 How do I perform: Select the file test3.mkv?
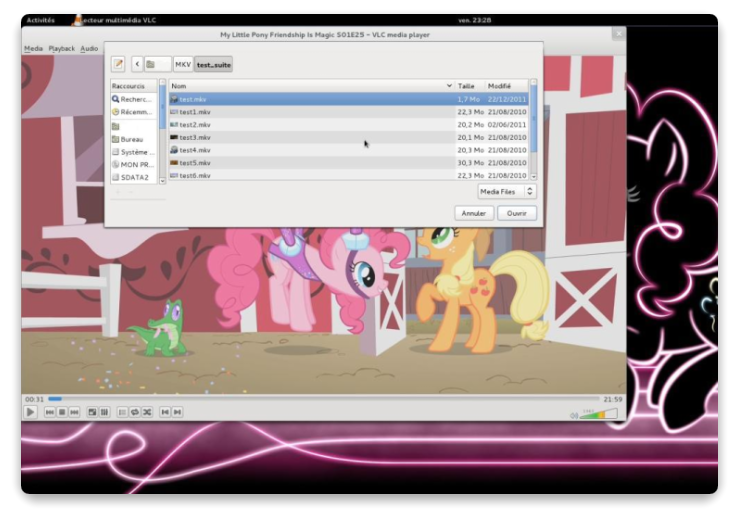(x=348, y=138)
